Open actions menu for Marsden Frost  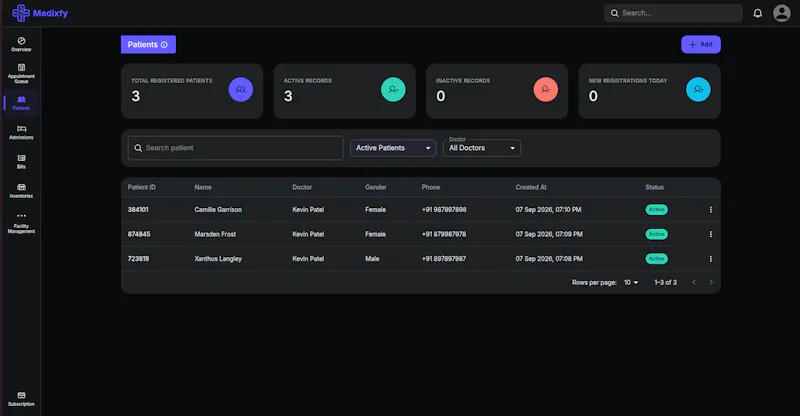pyautogui.click(x=711, y=234)
